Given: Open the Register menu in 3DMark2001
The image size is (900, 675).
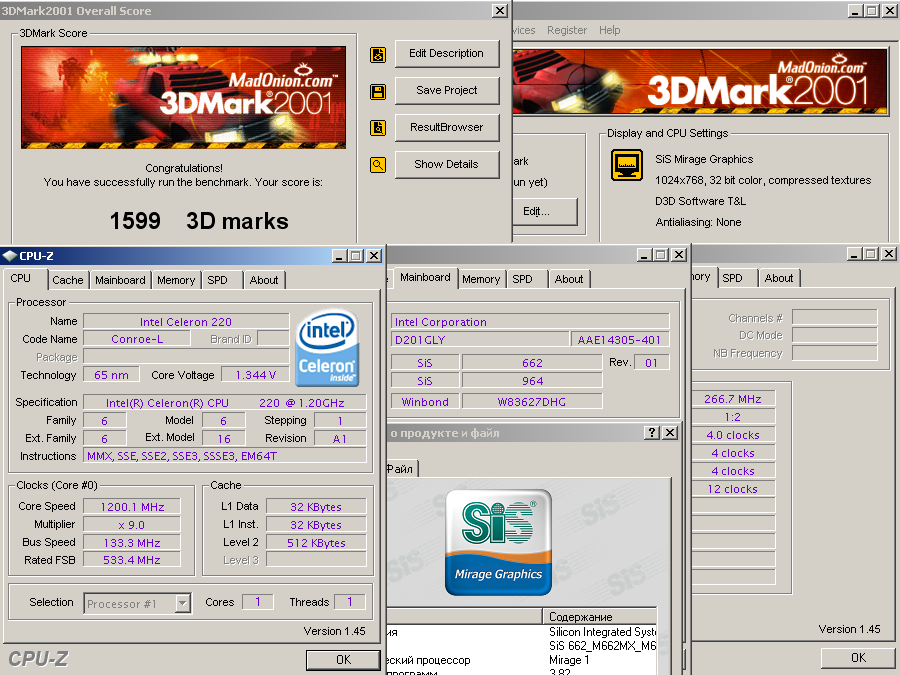Looking at the screenshot, I should [x=567, y=30].
